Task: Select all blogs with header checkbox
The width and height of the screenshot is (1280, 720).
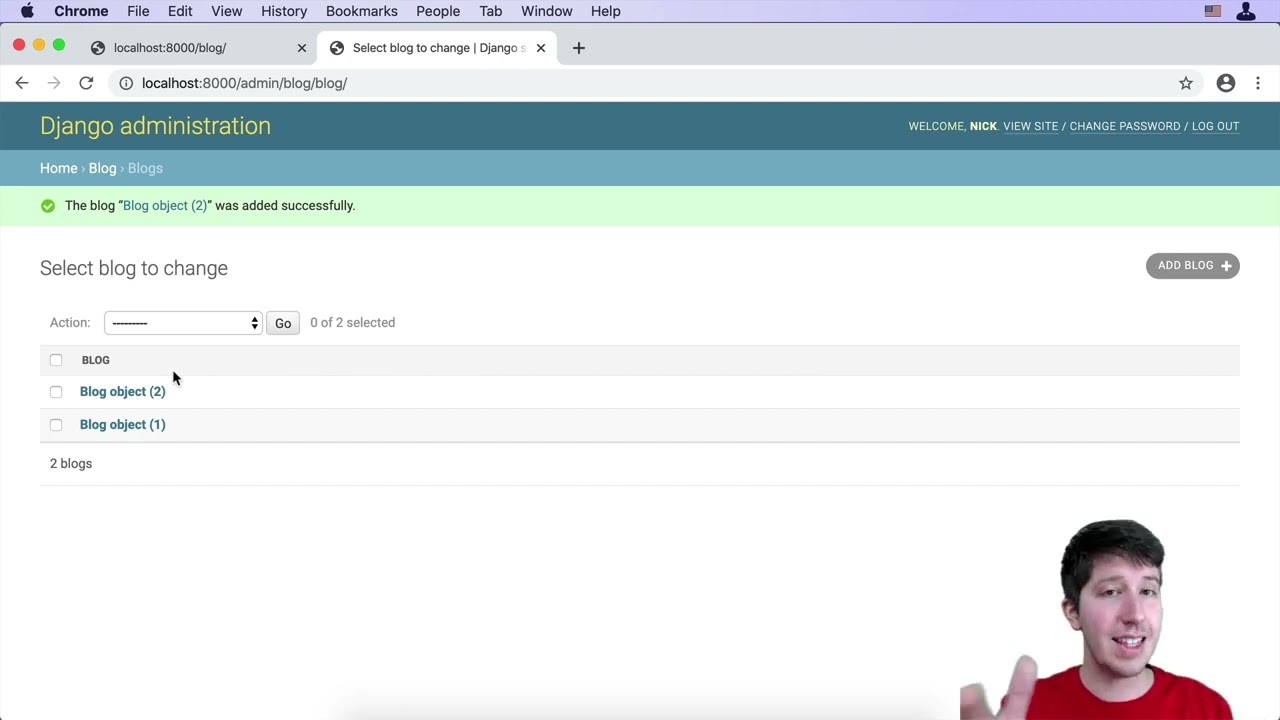Action: pyautogui.click(x=56, y=360)
